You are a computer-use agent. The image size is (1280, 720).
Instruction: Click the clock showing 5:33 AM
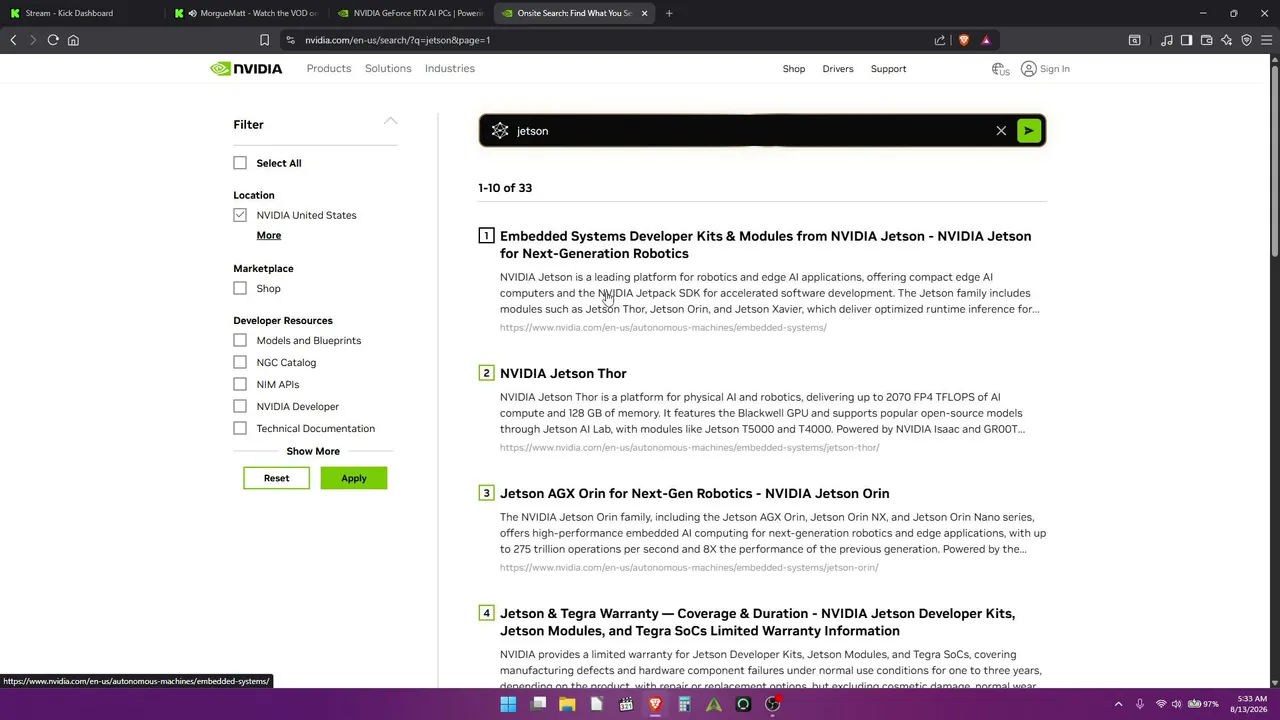[1252, 699]
